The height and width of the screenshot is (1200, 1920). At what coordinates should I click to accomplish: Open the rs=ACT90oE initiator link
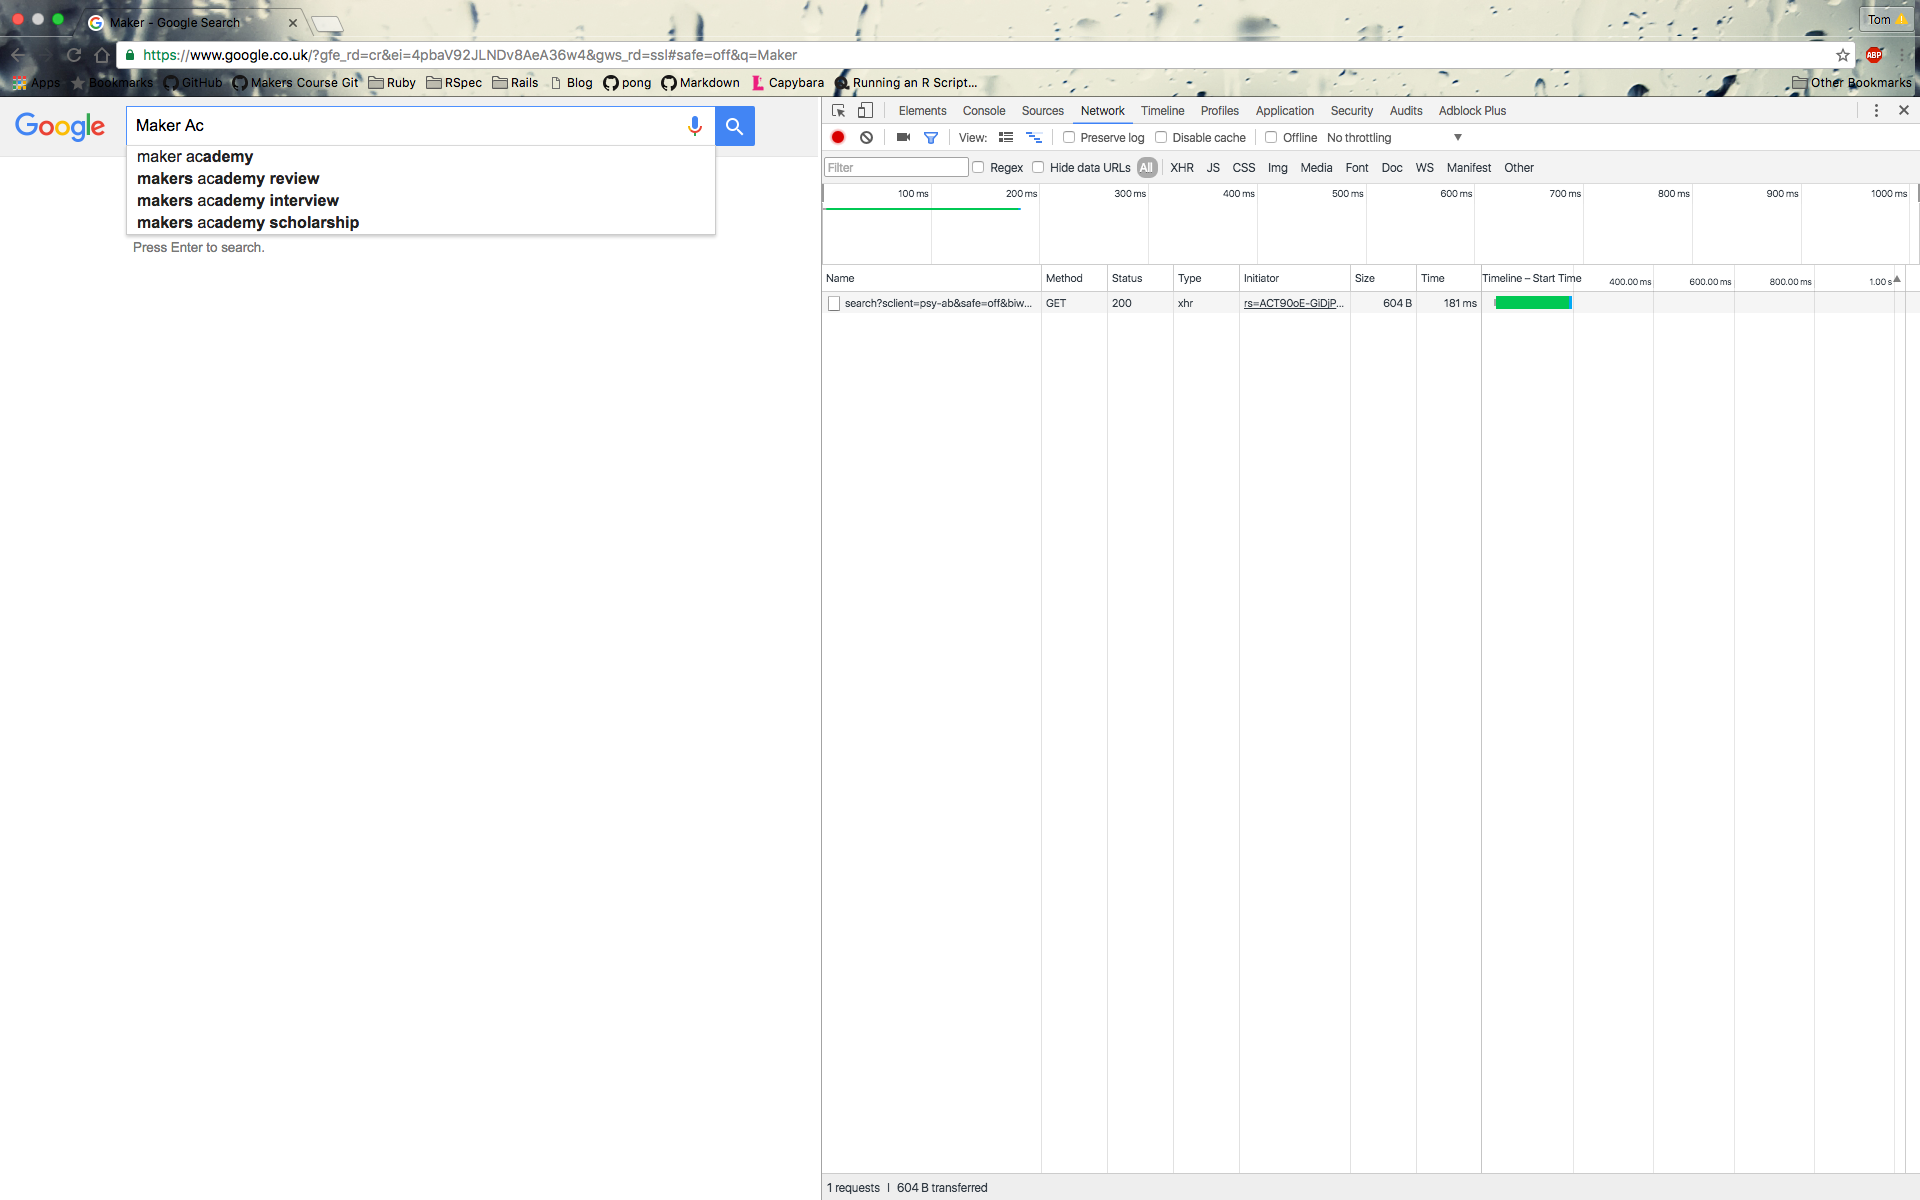click(1293, 303)
